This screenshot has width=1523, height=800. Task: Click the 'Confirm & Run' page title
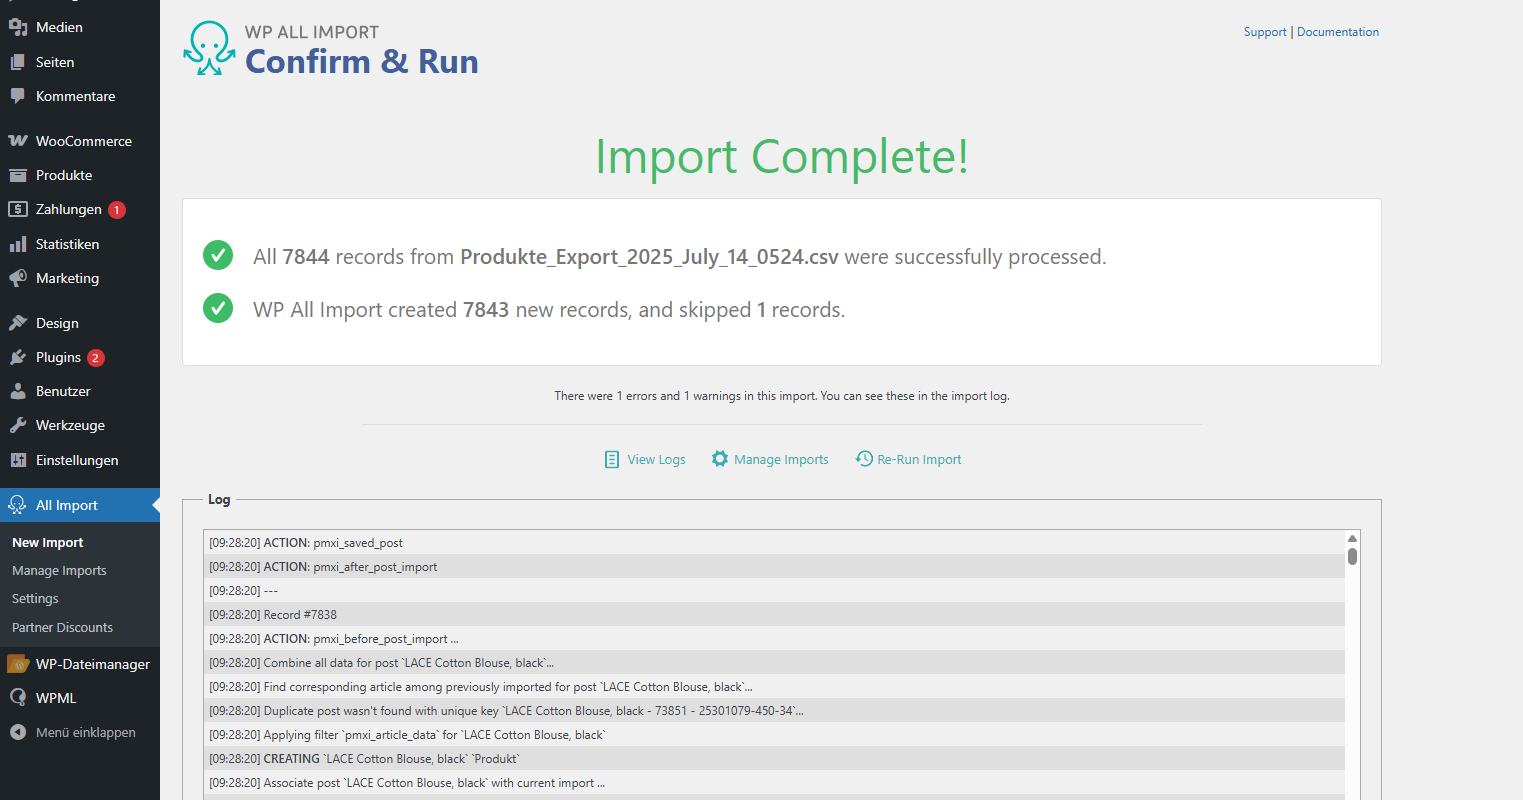(362, 61)
